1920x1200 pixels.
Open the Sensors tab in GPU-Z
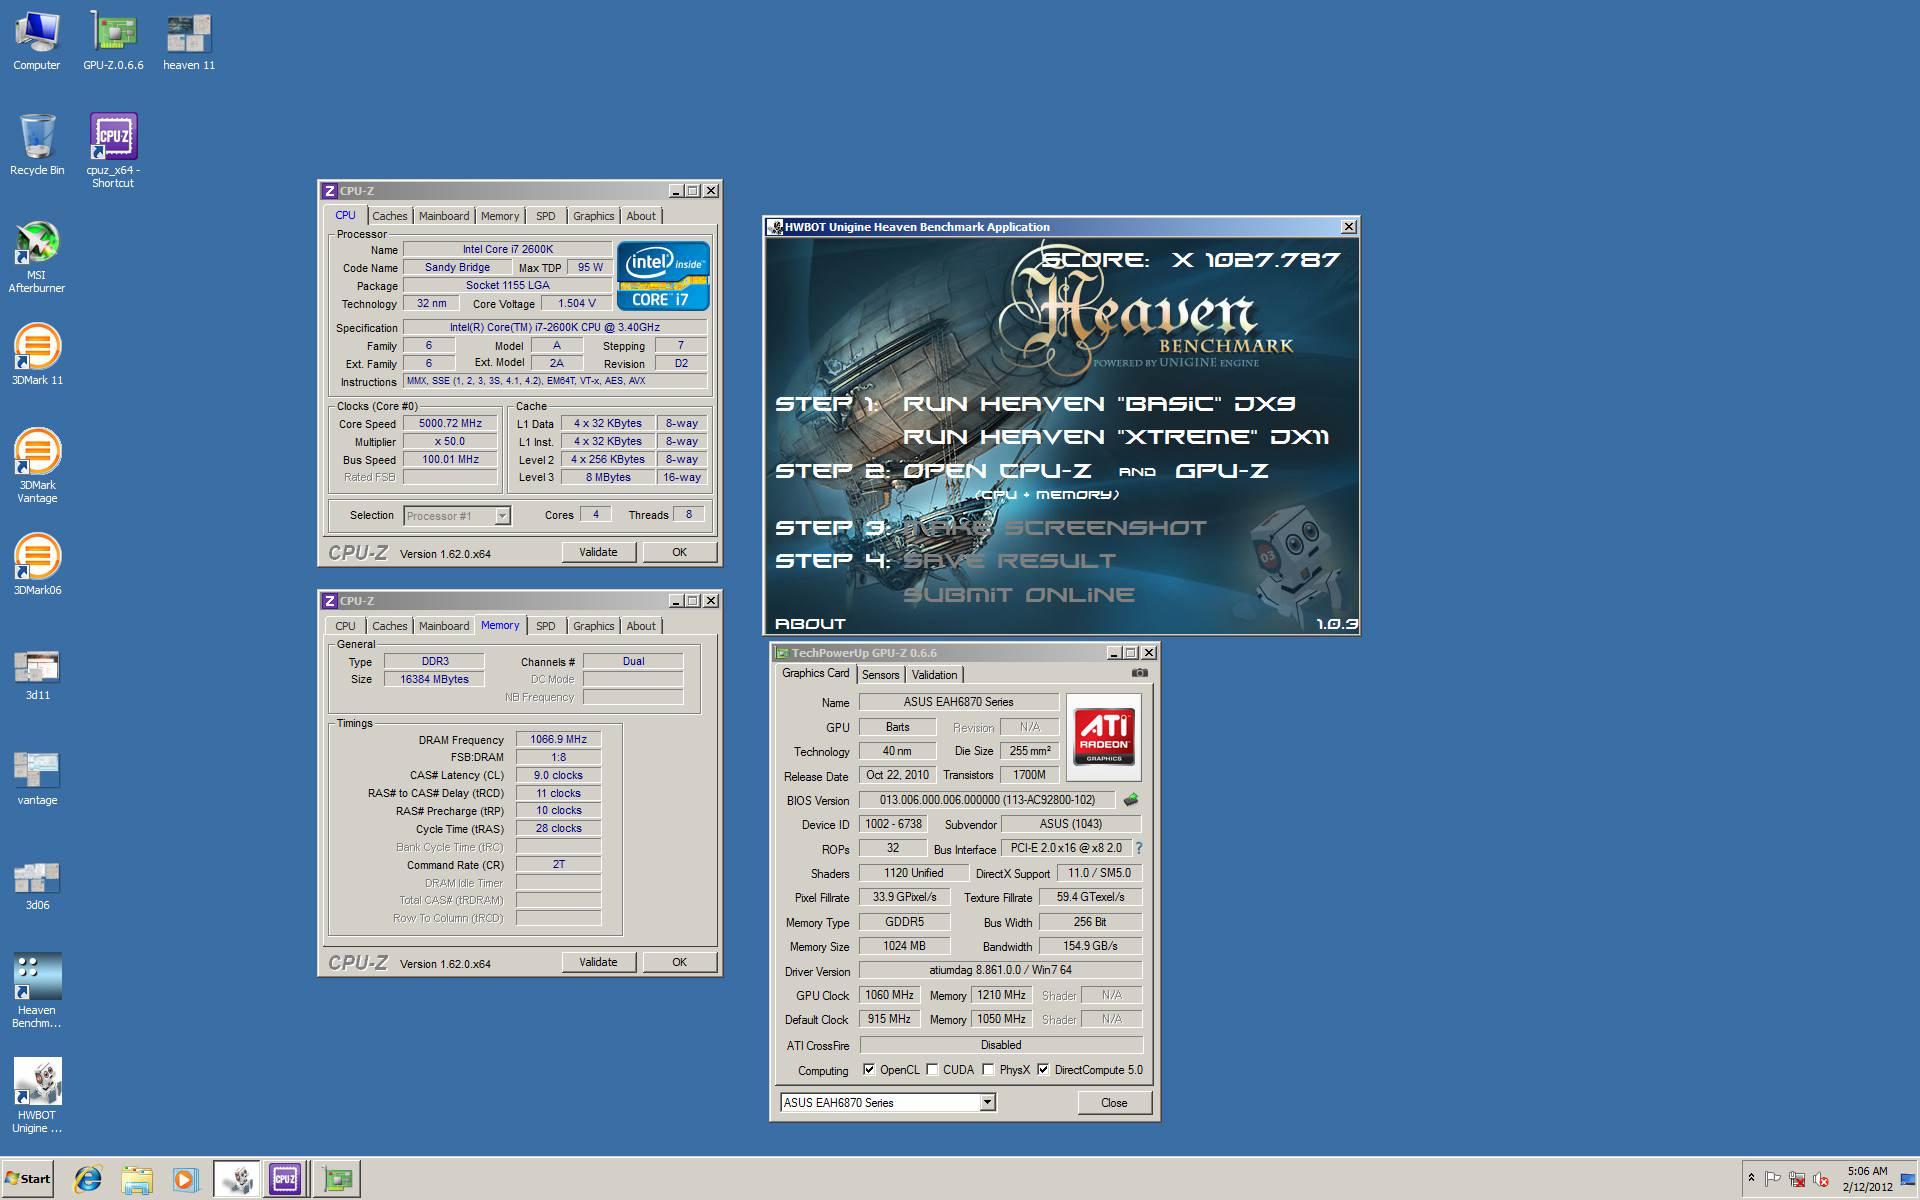[880, 675]
